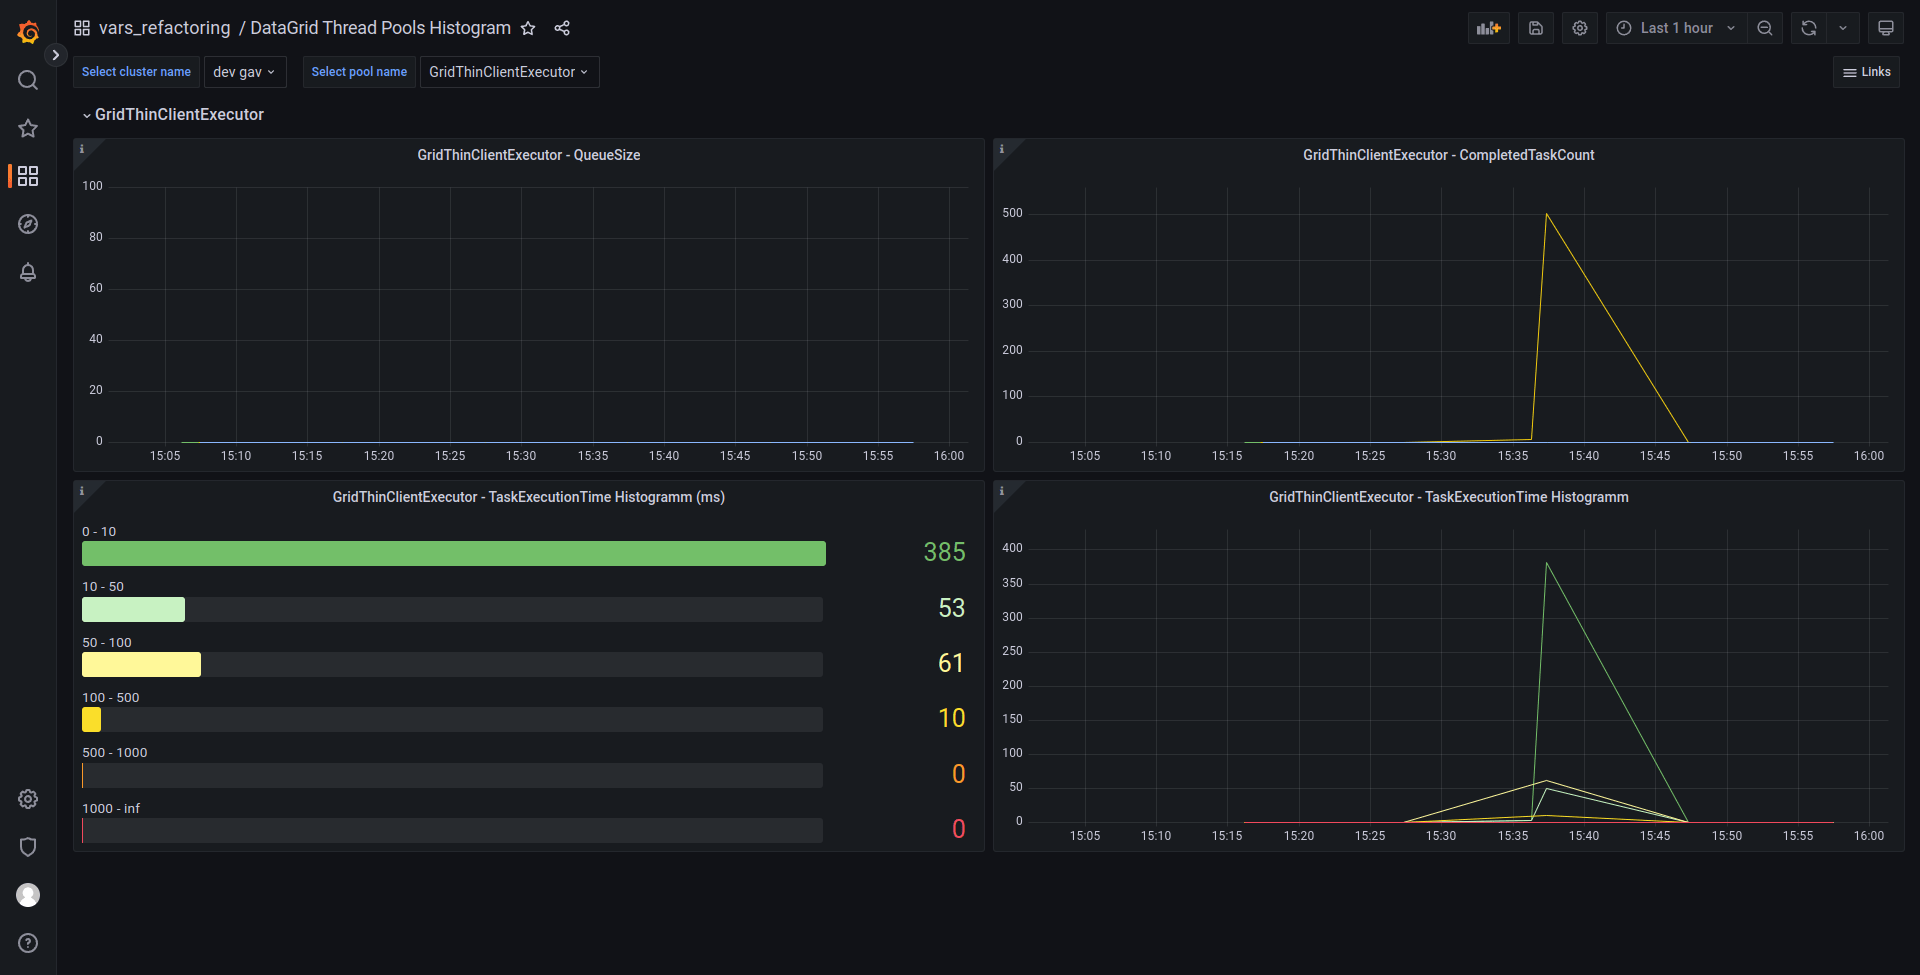Viewport: 1920px width, 975px height.
Task: Zoom out the time range
Action: [x=1765, y=28]
